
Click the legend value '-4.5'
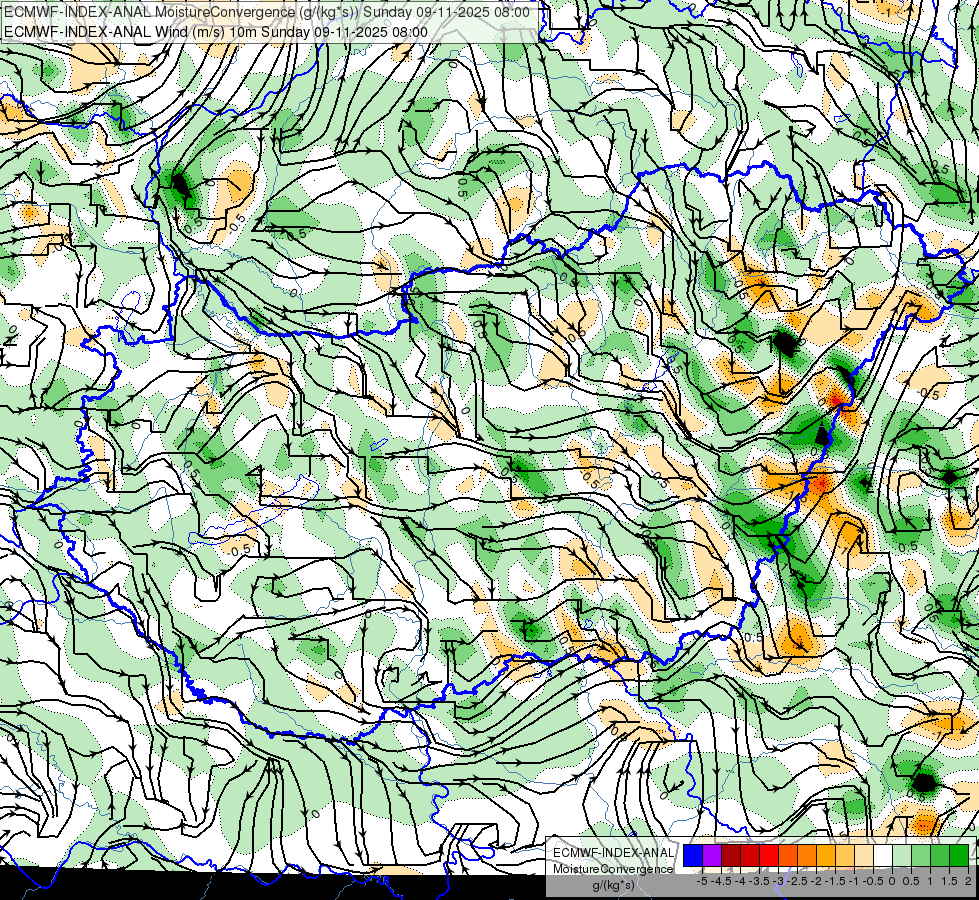point(721,881)
